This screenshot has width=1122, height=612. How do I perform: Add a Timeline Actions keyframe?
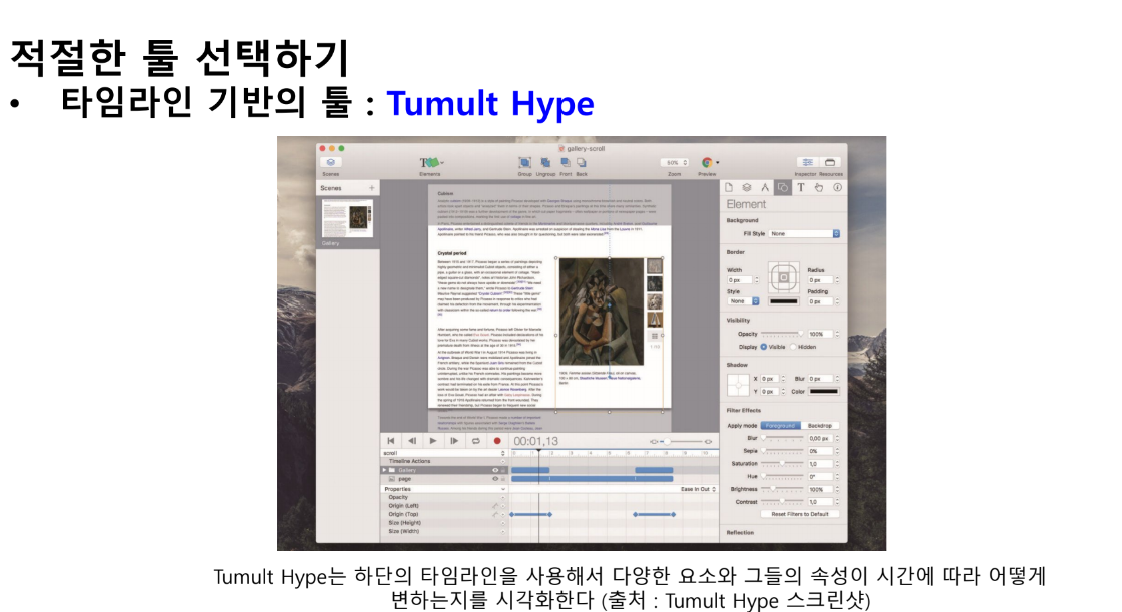coord(503,462)
